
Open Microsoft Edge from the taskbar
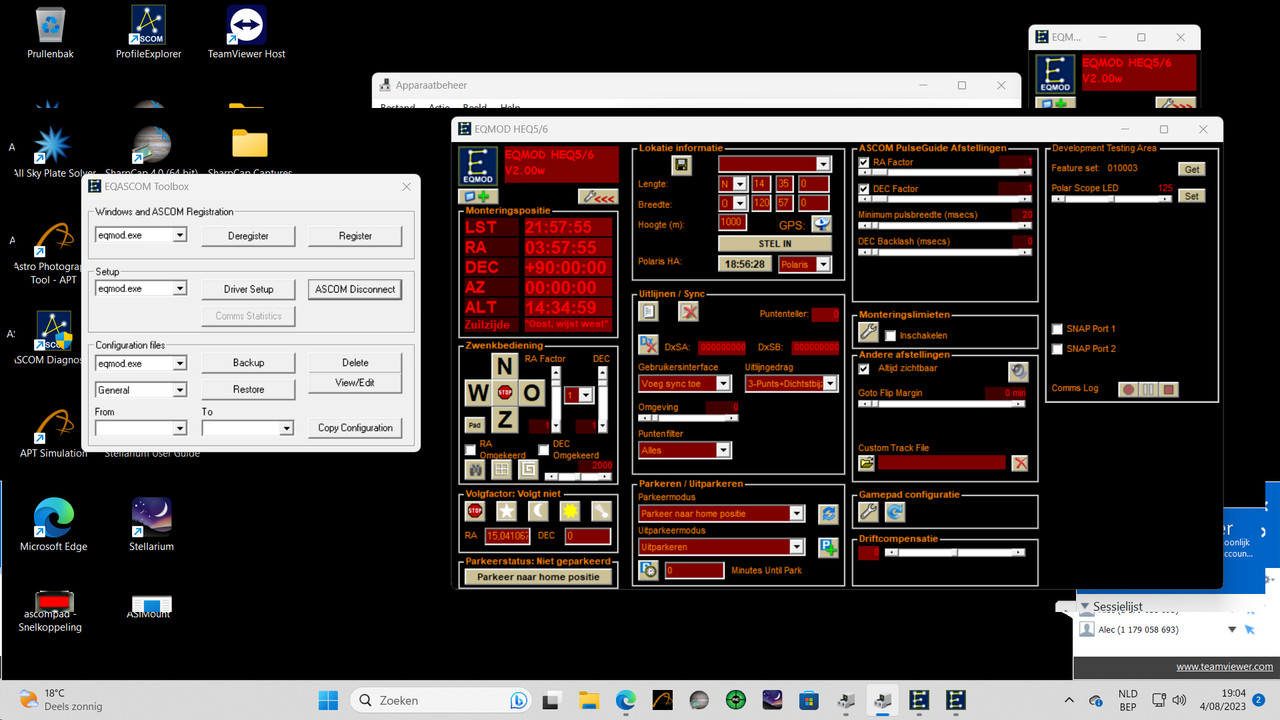(625, 700)
